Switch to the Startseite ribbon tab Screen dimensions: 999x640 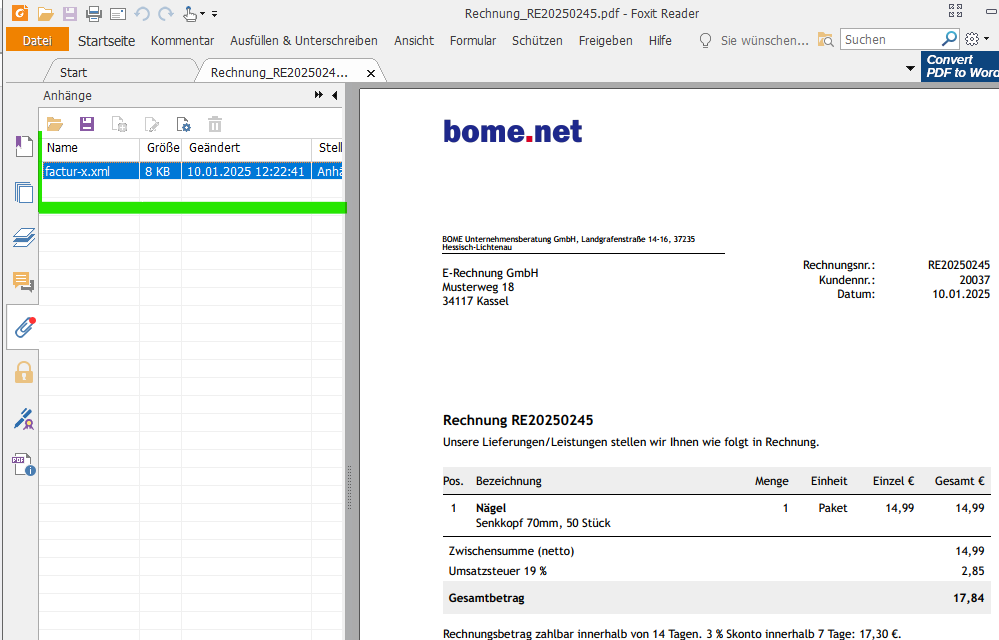click(106, 41)
